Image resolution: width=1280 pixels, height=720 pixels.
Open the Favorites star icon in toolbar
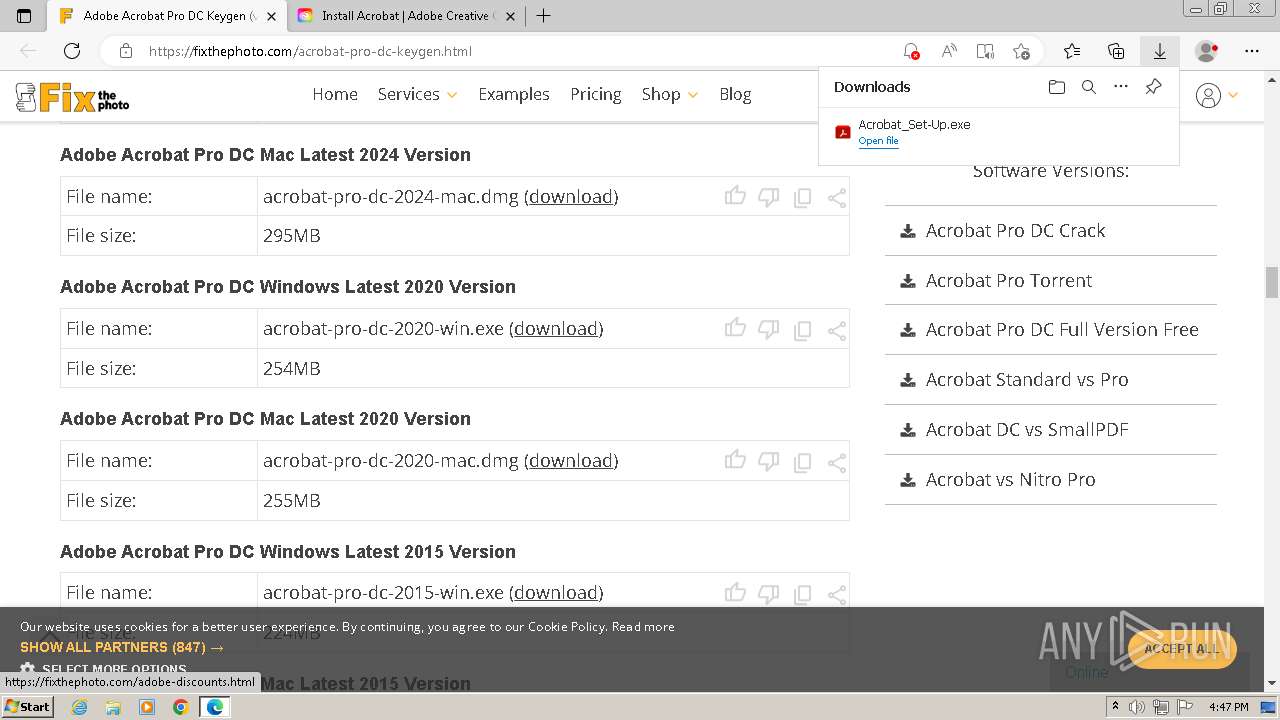1072,51
